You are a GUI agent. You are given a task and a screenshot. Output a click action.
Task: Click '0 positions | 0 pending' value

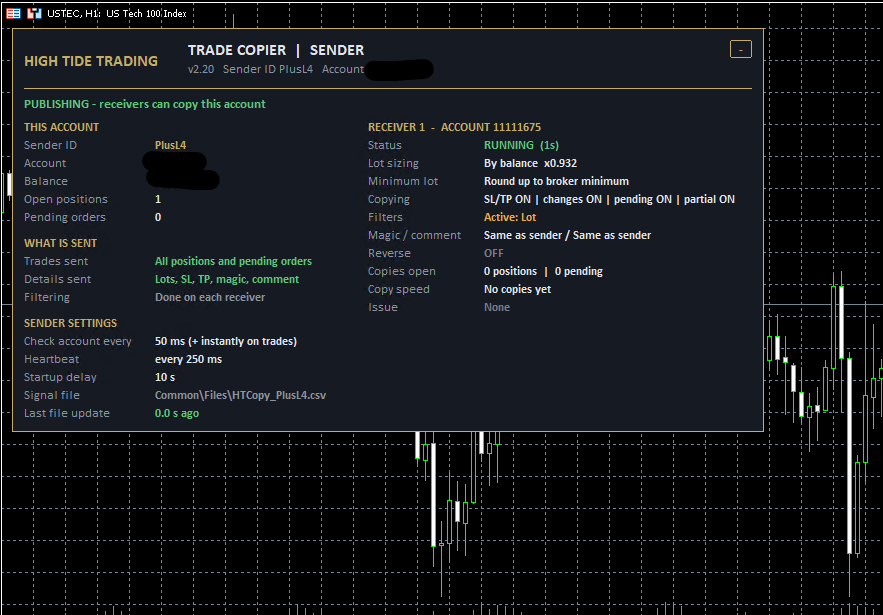[543, 271]
